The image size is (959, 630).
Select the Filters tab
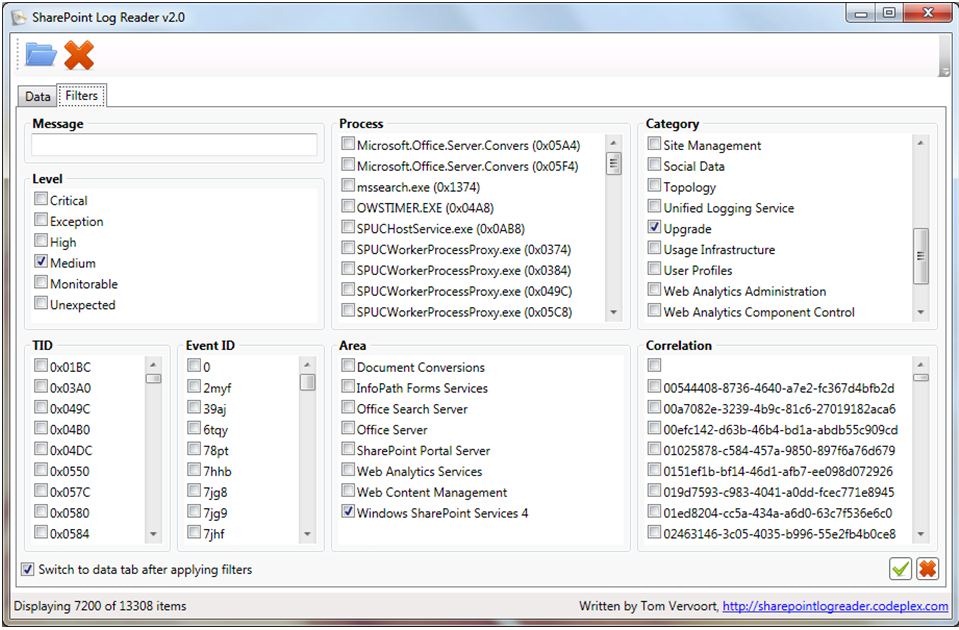click(x=81, y=96)
